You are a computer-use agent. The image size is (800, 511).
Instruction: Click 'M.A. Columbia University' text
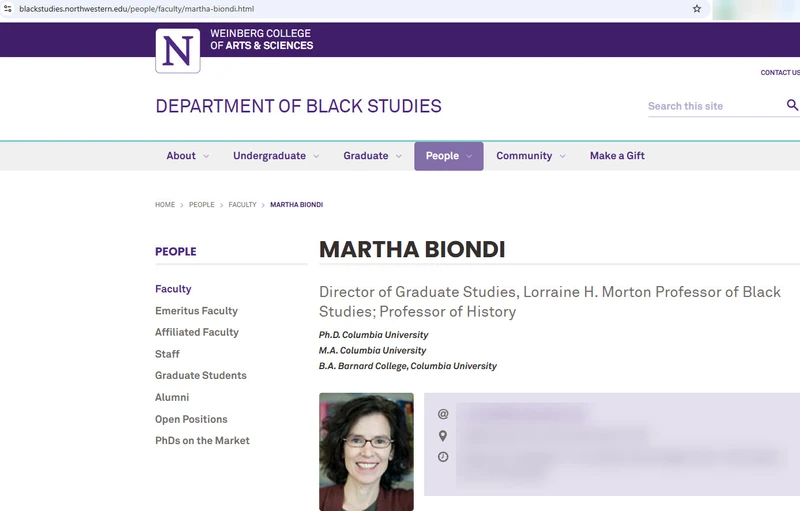372,350
